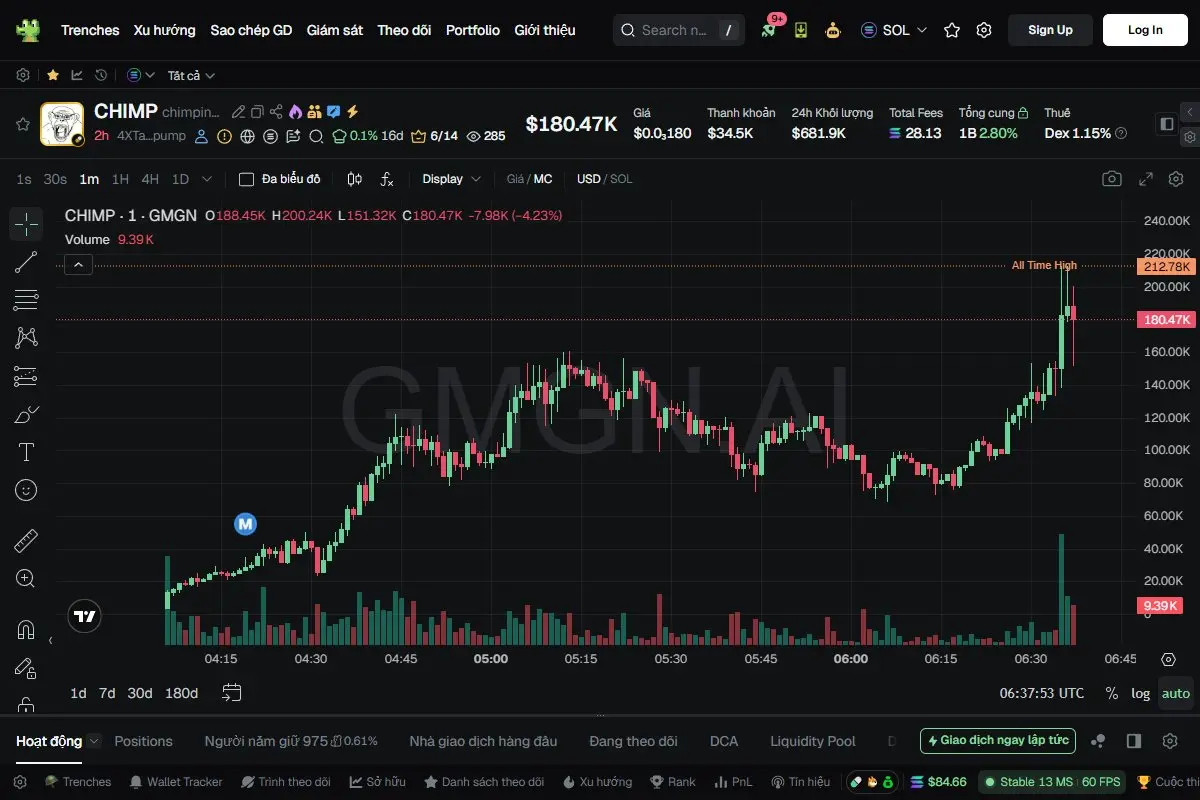Screen dimensions: 1200x800
Task: Toggle side panel layout icon
Action: tap(1167, 124)
